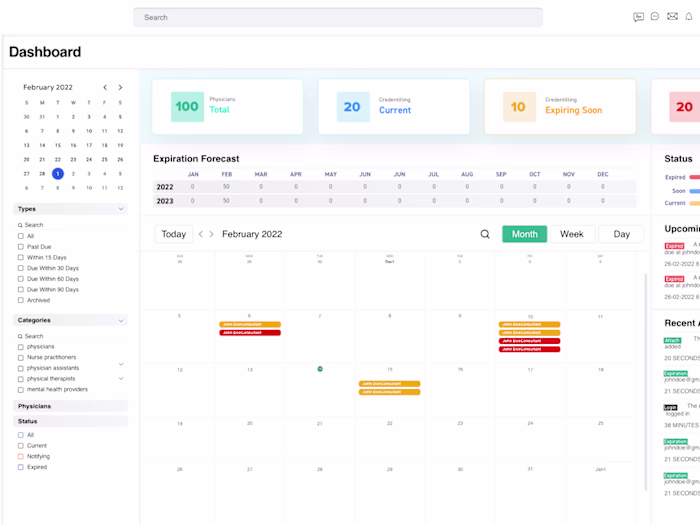Open red event on day 6
The width and height of the screenshot is (700, 525).
tap(250, 333)
